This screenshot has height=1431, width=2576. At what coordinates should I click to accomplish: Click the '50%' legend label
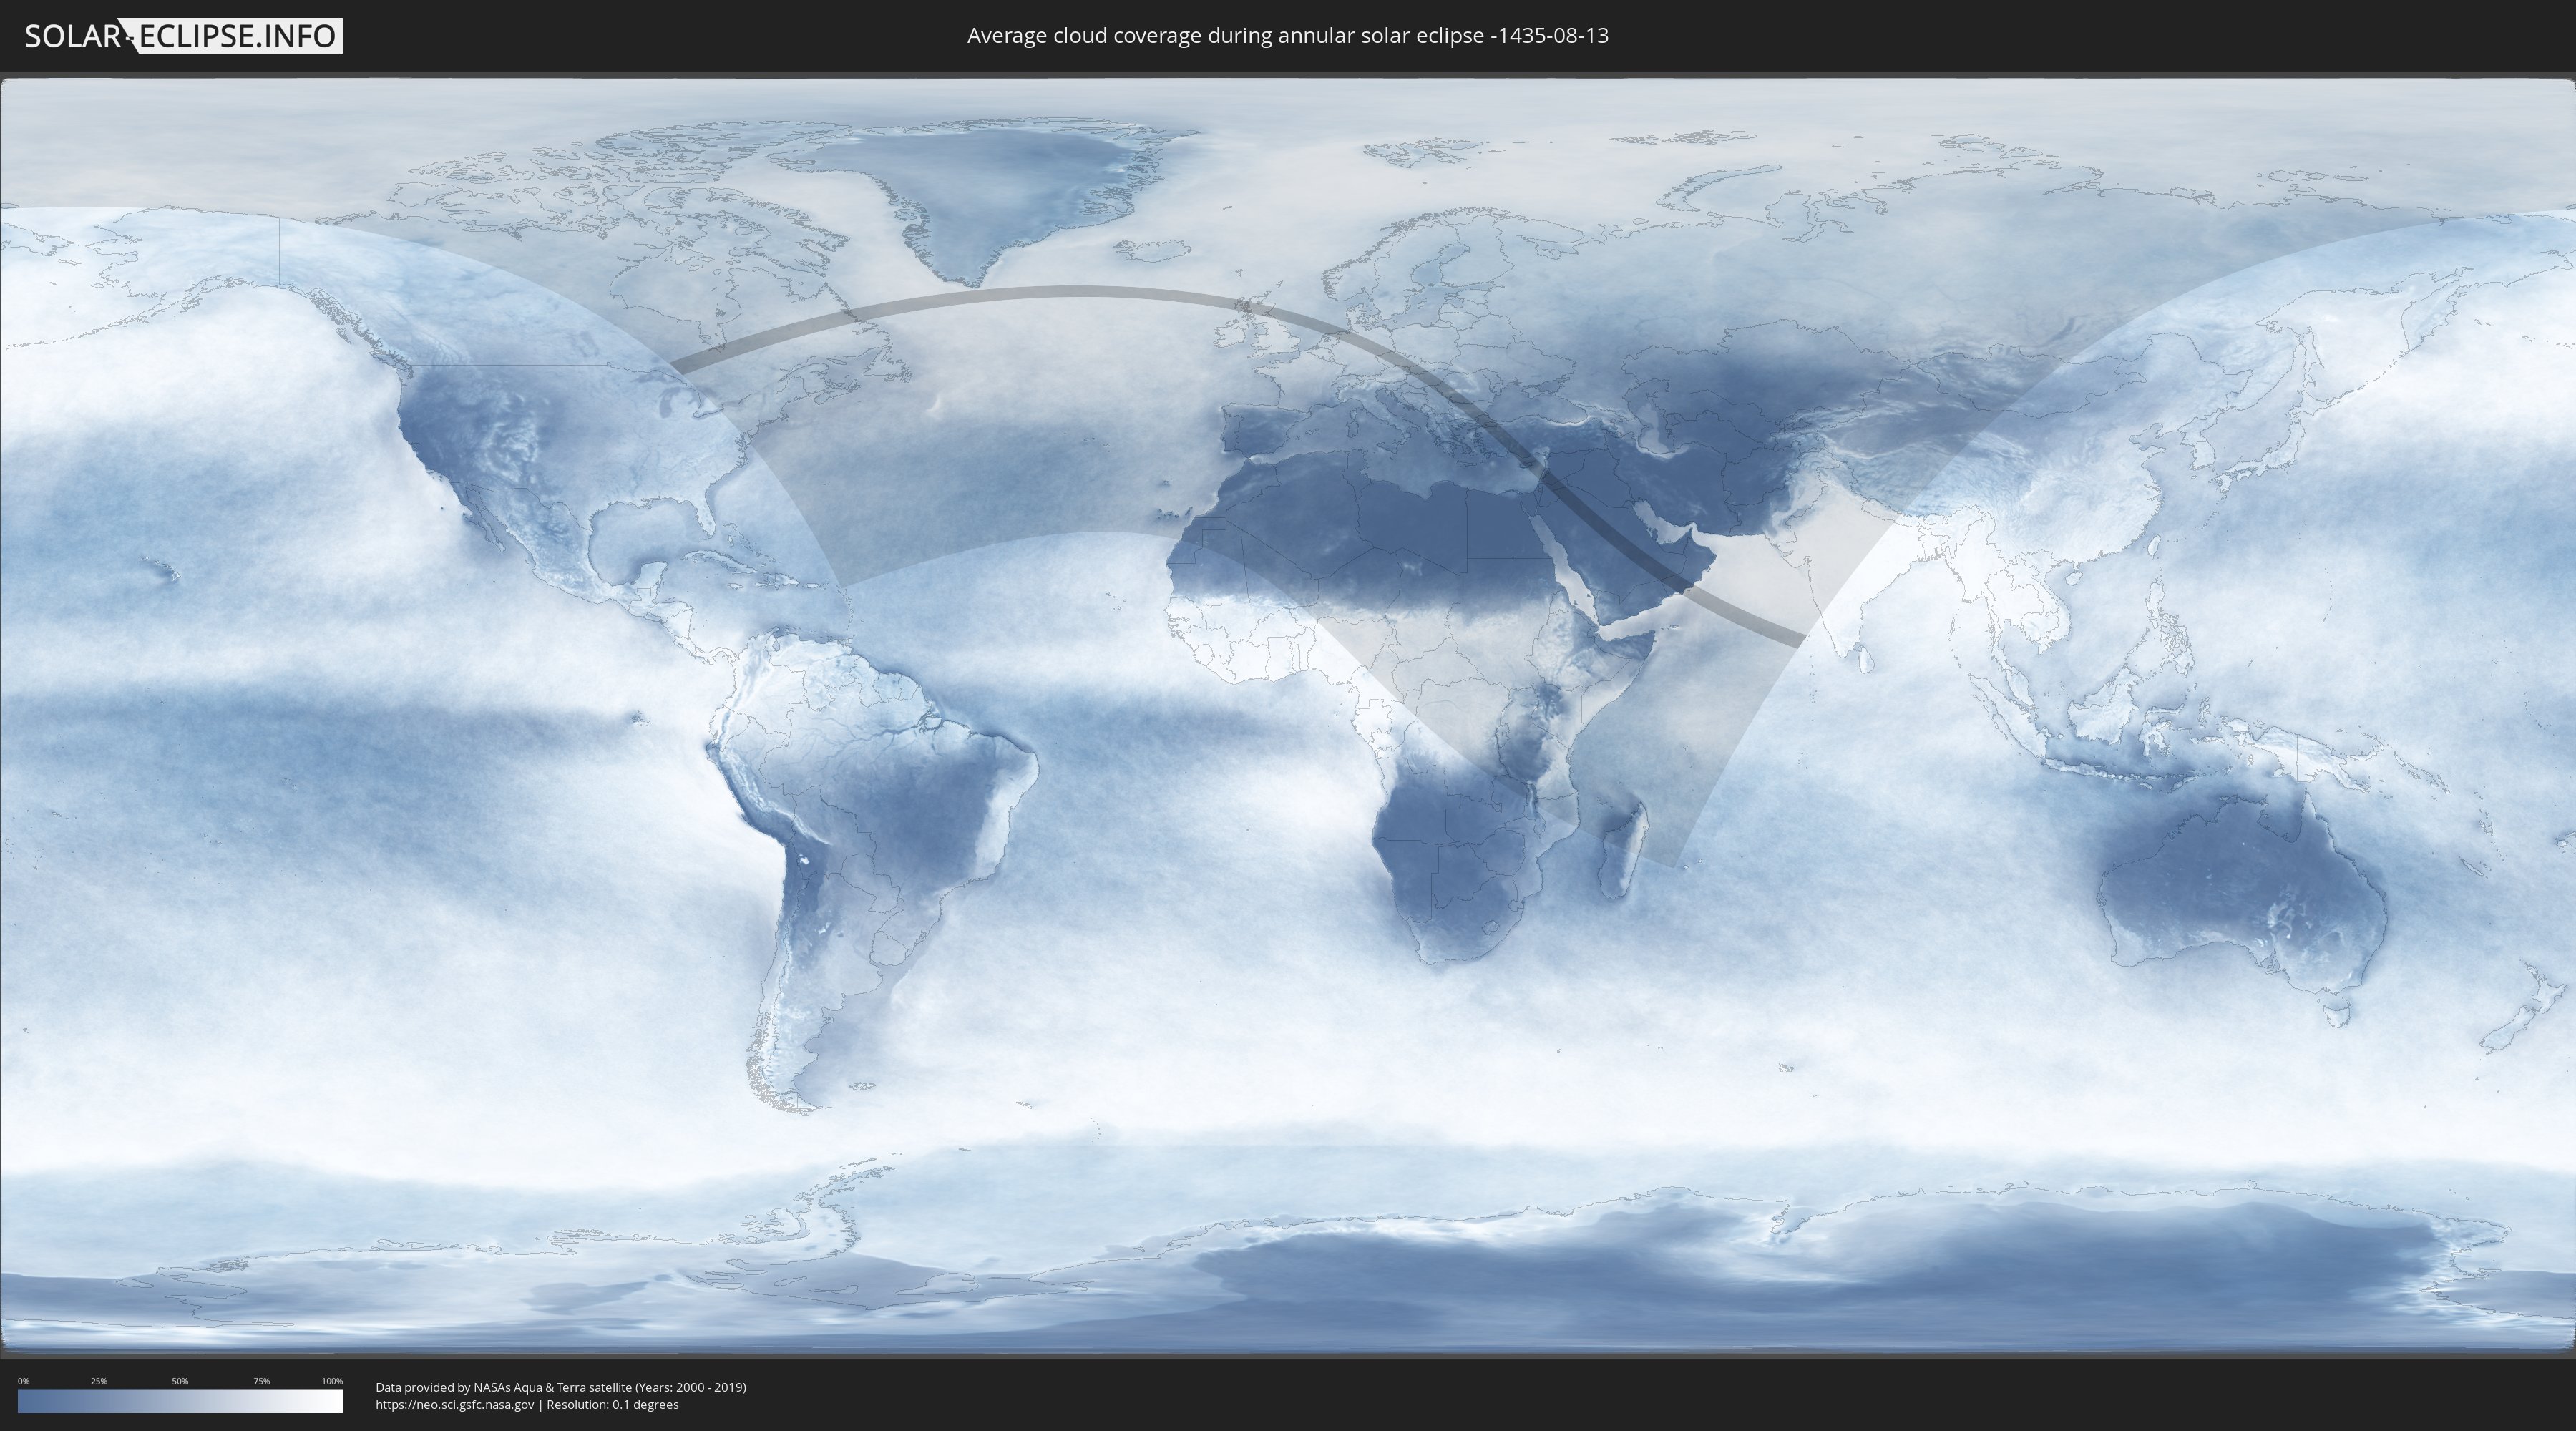180,1381
